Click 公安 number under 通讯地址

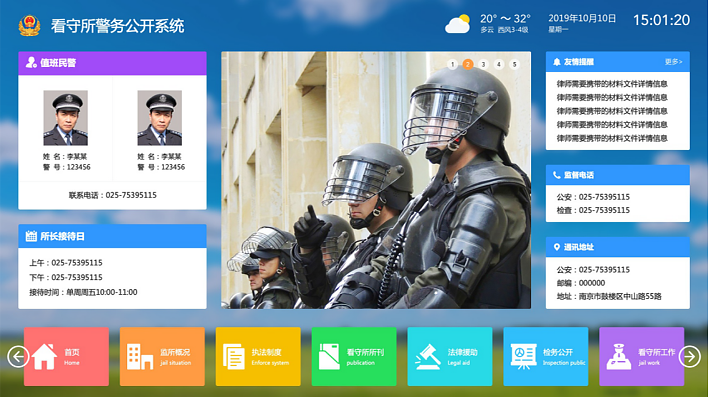coord(593,269)
